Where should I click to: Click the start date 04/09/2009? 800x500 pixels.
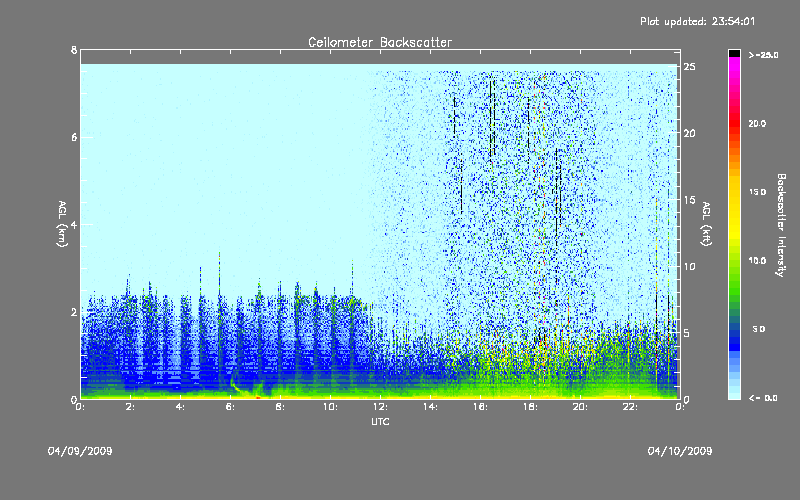pos(80,451)
